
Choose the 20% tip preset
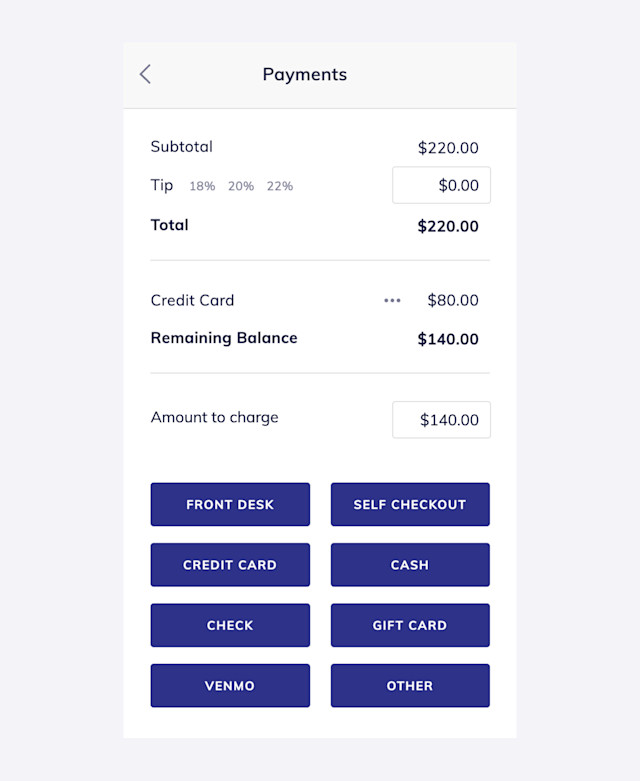(241, 186)
